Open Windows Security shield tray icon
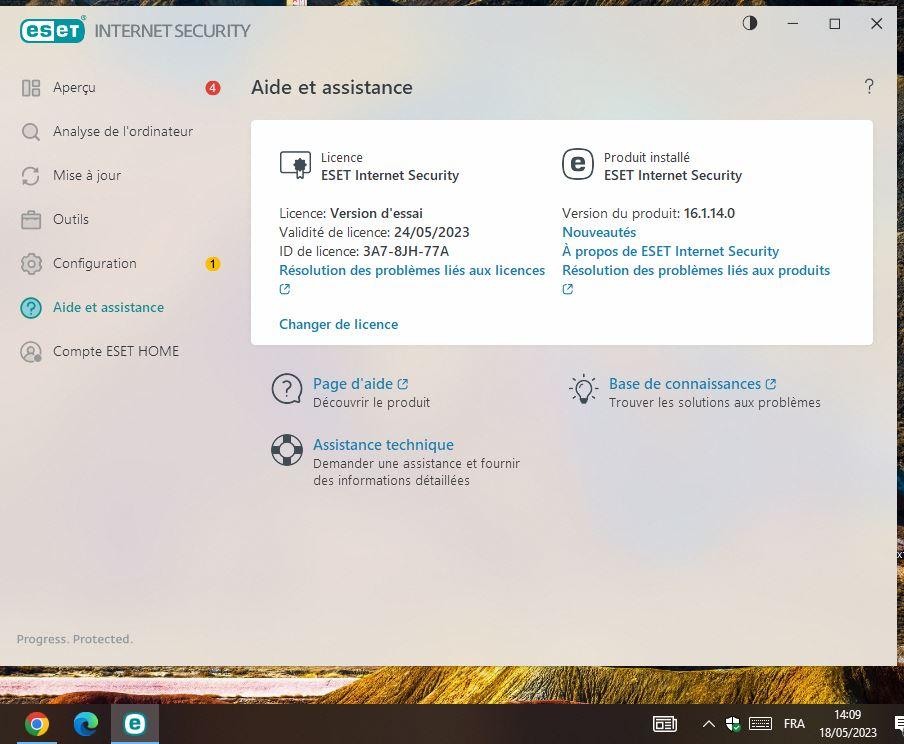Image resolution: width=904 pixels, height=744 pixels. click(733, 724)
